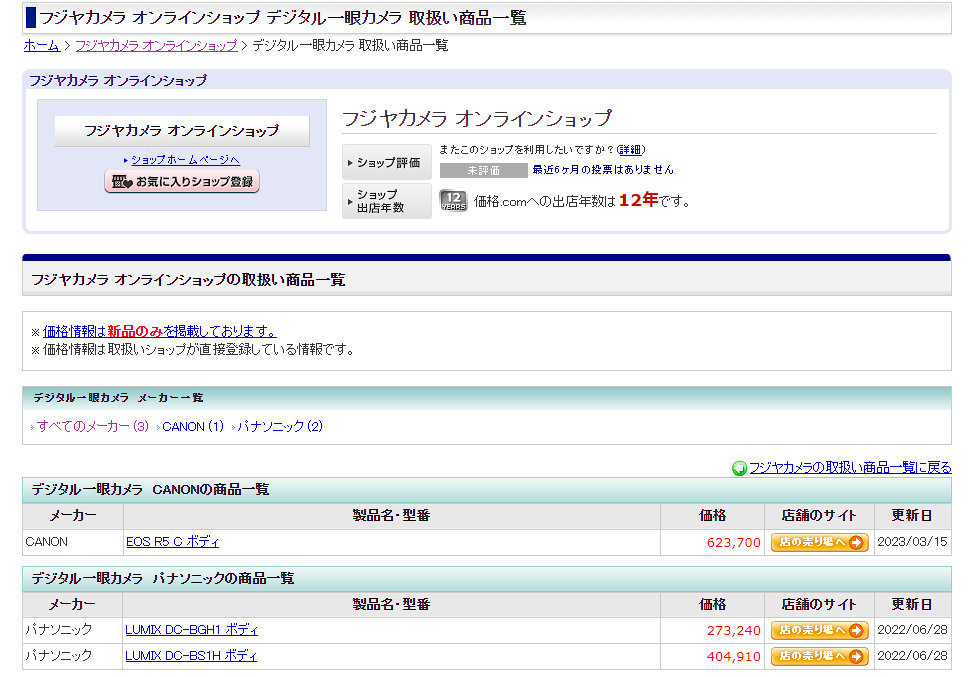This screenshot has width=972, height=677.
Task: Click the 12年 red text
Action: (638, 200)
